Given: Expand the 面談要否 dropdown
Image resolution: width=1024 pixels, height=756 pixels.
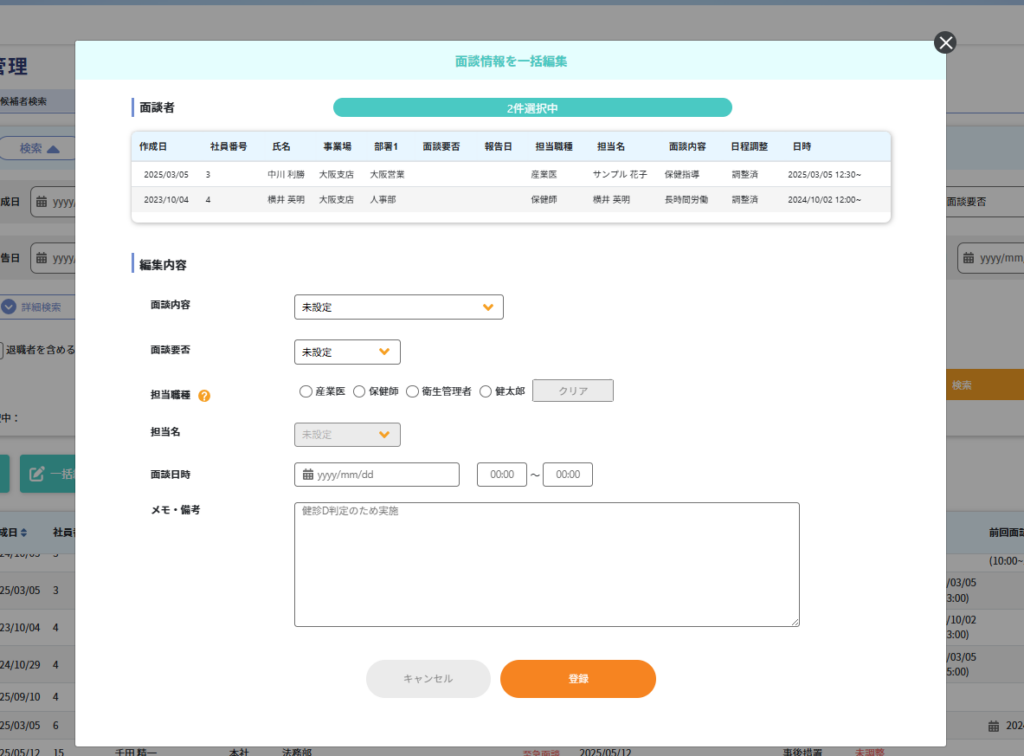Looking at the screenshot, I should pyautogui.click(x=347, y=352).
